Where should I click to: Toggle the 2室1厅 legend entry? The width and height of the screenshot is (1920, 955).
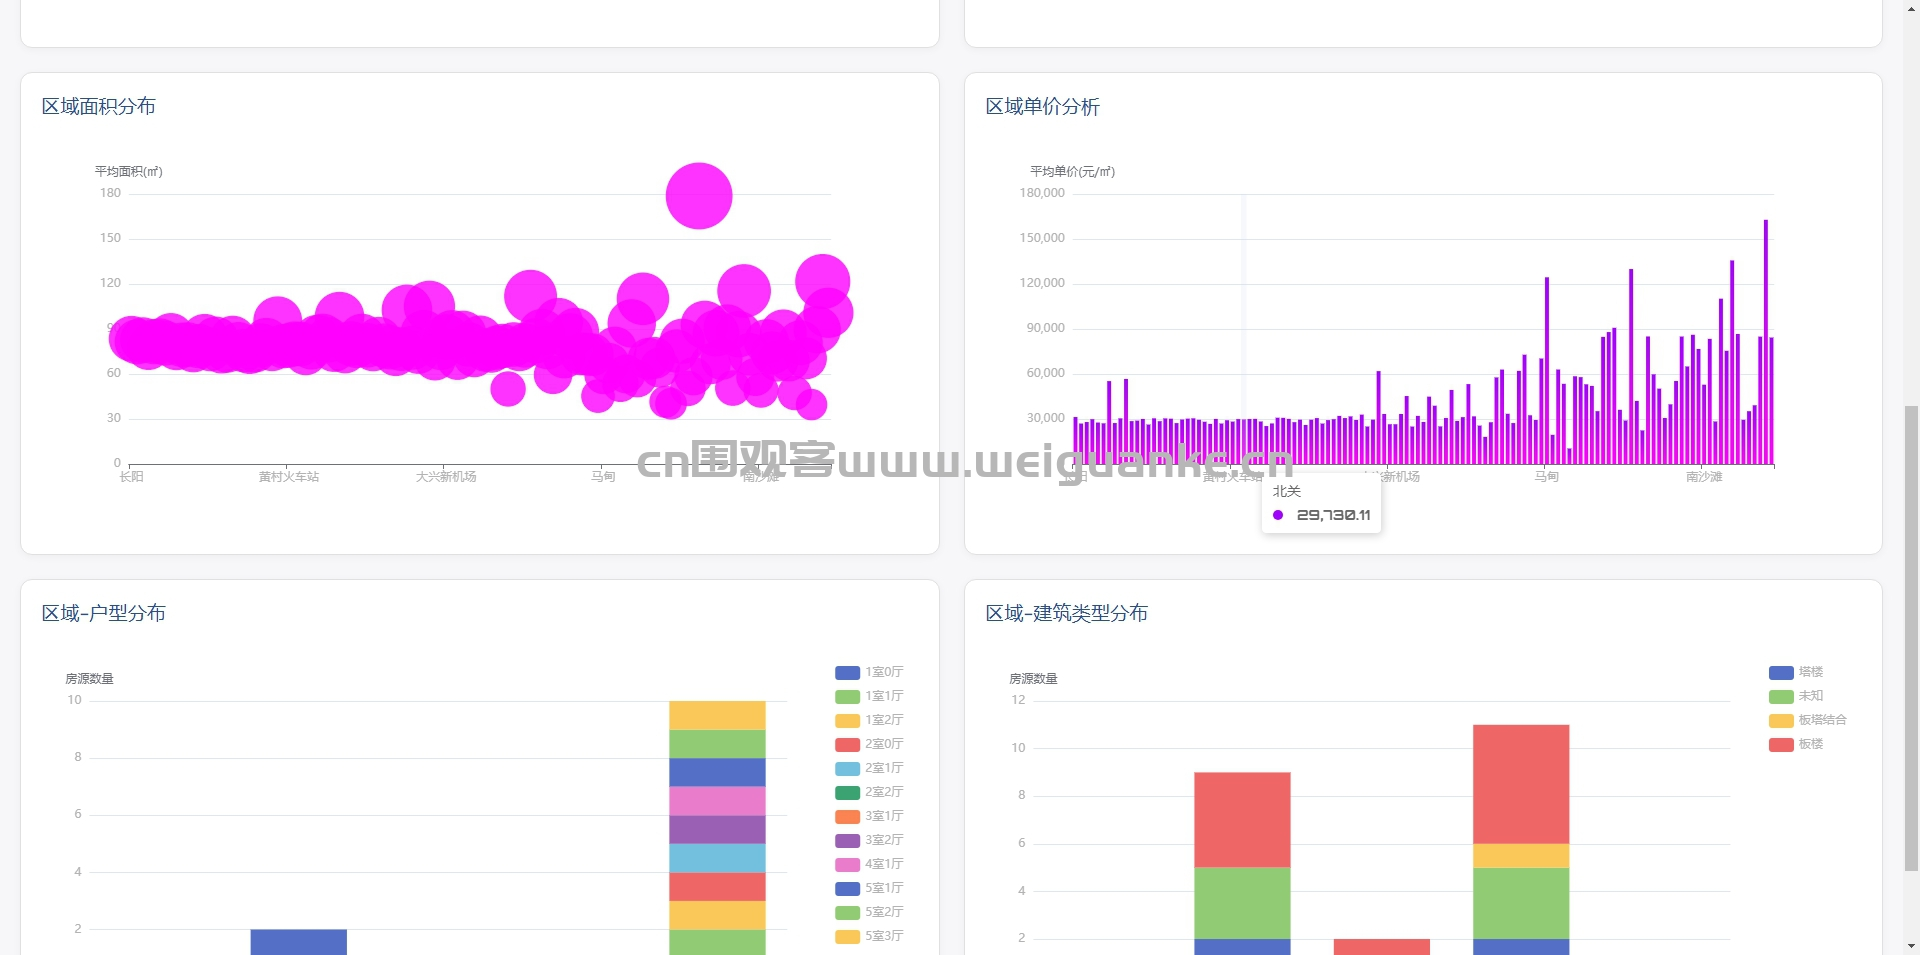tap(869, 768)
